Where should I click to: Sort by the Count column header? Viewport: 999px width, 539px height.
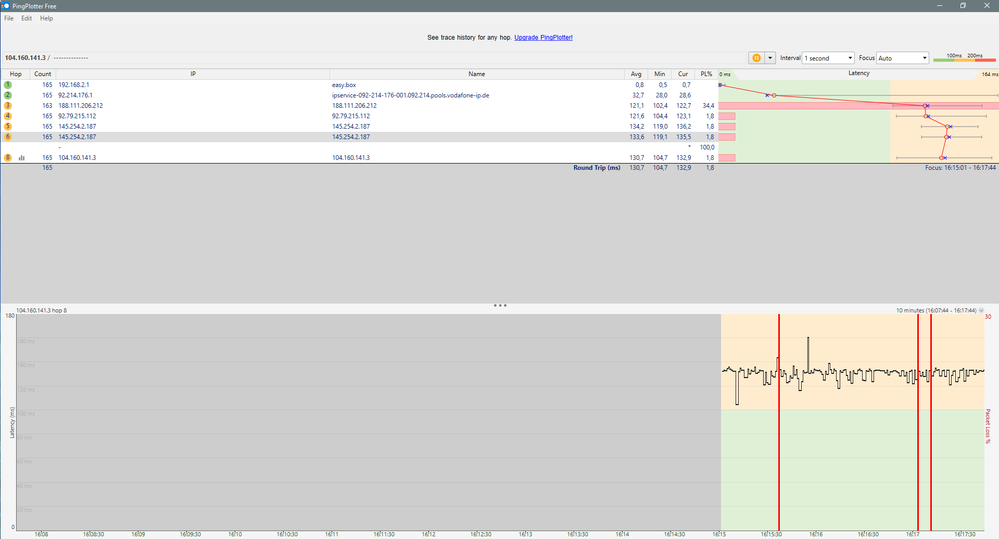click(x=43, y=74)
